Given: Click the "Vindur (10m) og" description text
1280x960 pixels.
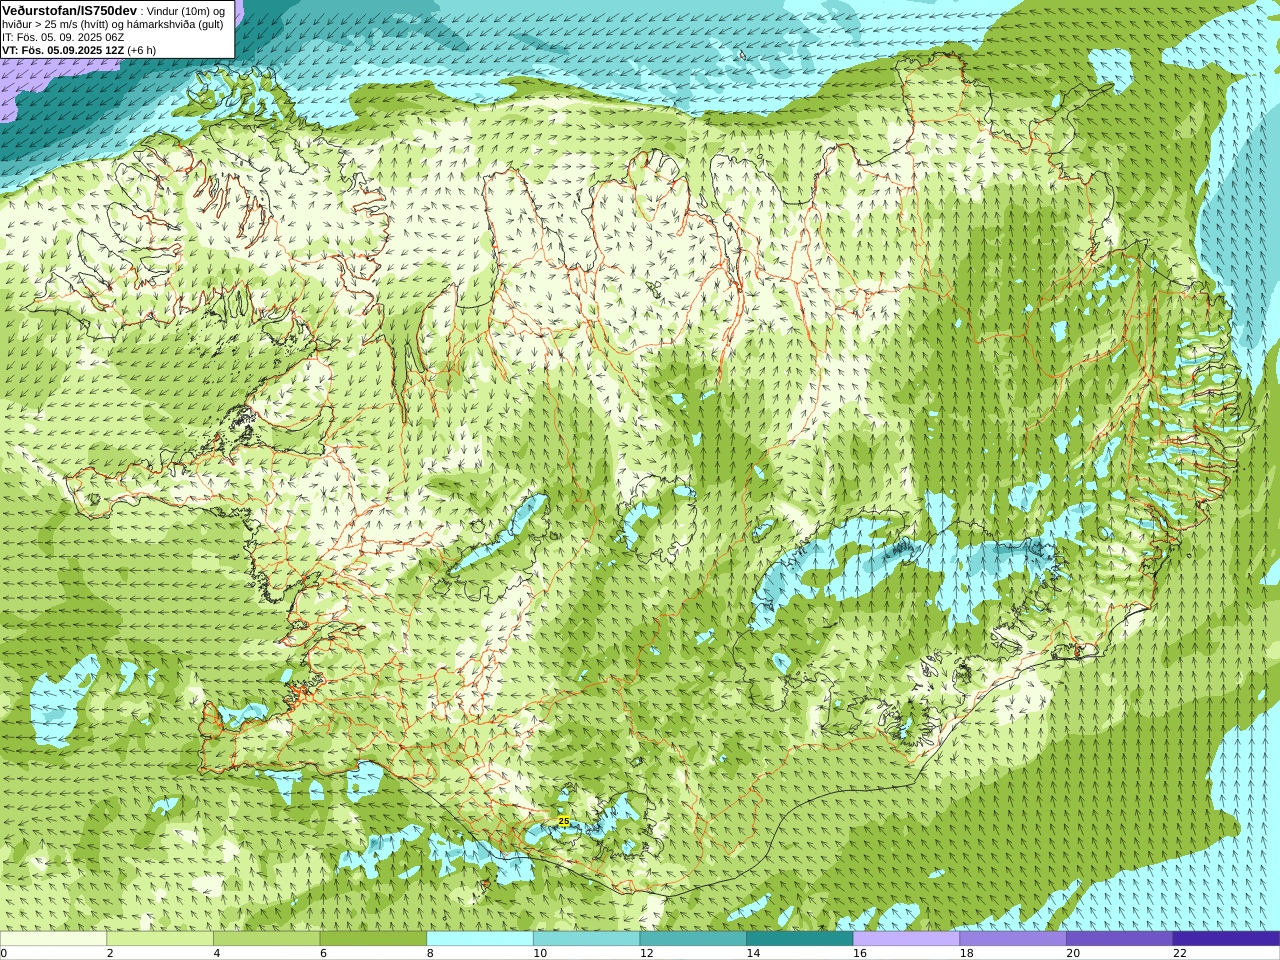Looking at the screenshot, I should pos(186,11).
